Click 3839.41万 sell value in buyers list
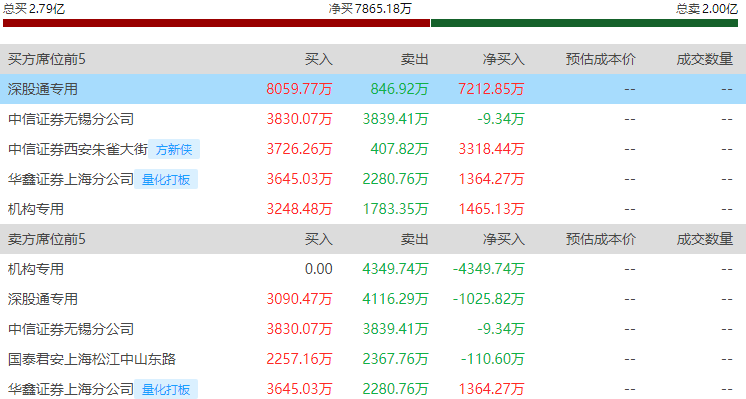Screen dimensions: 746x399 pyautogui.click(x=395, y=119)
